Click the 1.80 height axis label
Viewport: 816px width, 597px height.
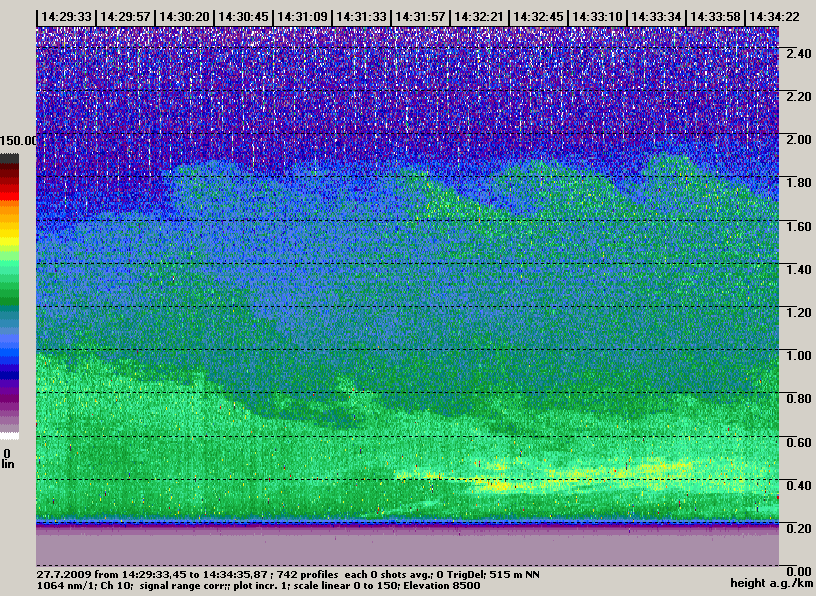pyautogui.click(x=798, y=183)
